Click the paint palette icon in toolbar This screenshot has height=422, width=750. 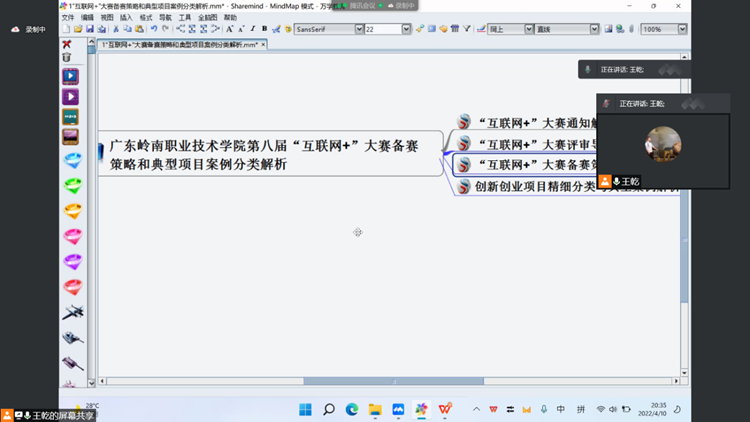click(x=288, y=29)
